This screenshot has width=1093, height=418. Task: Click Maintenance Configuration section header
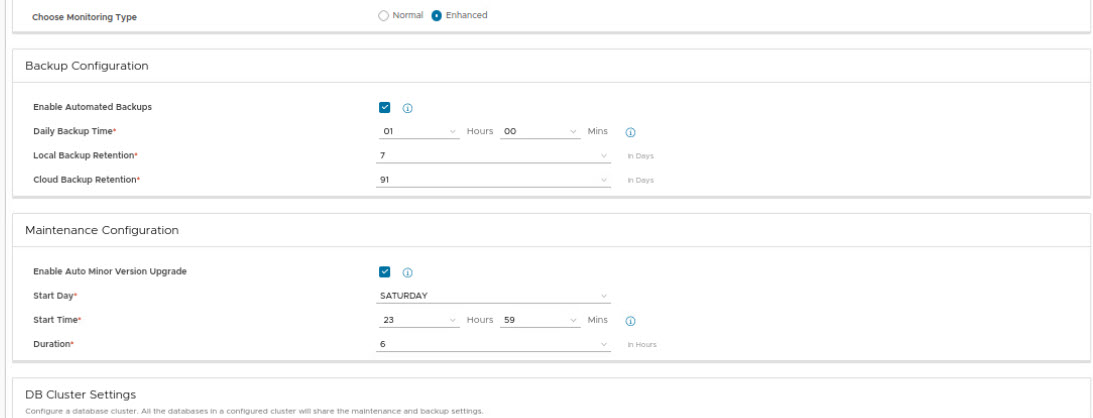pos(102,230)
